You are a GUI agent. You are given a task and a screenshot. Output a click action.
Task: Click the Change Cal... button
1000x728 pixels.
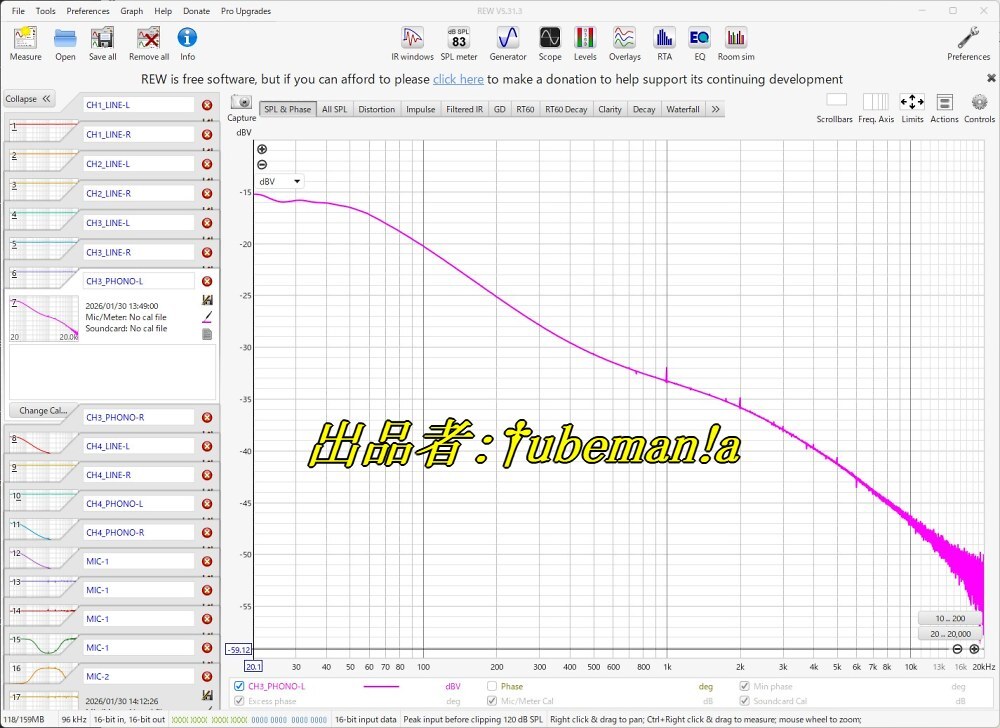(43, 411)
